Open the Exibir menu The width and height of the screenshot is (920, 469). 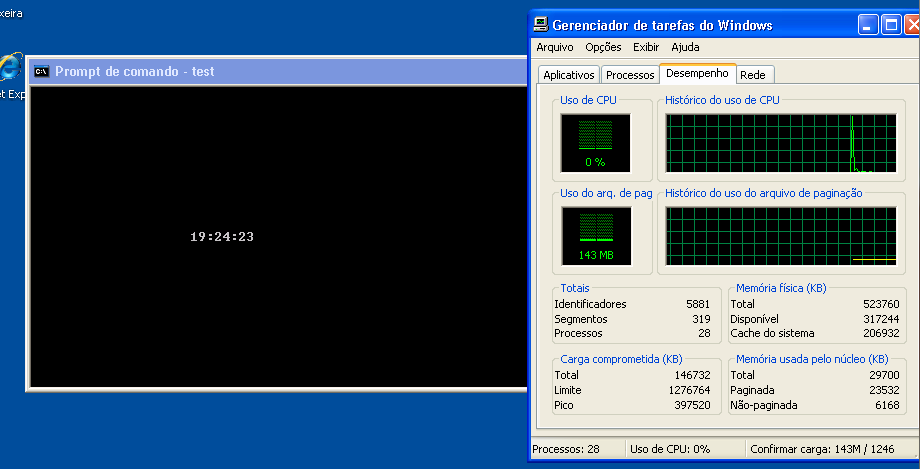click(645, 48)
